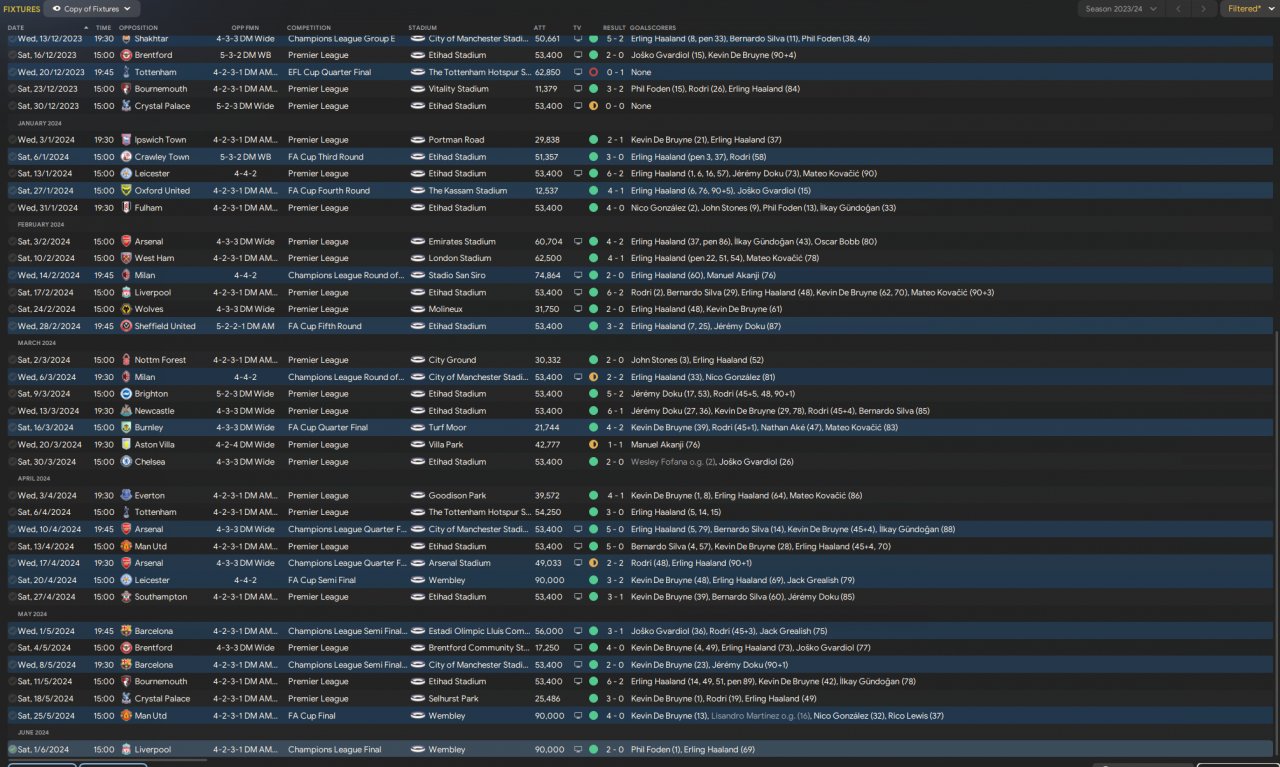
Task: Click the stadium icon beside Selhurst Park
Action: click(x=418, y=699)
